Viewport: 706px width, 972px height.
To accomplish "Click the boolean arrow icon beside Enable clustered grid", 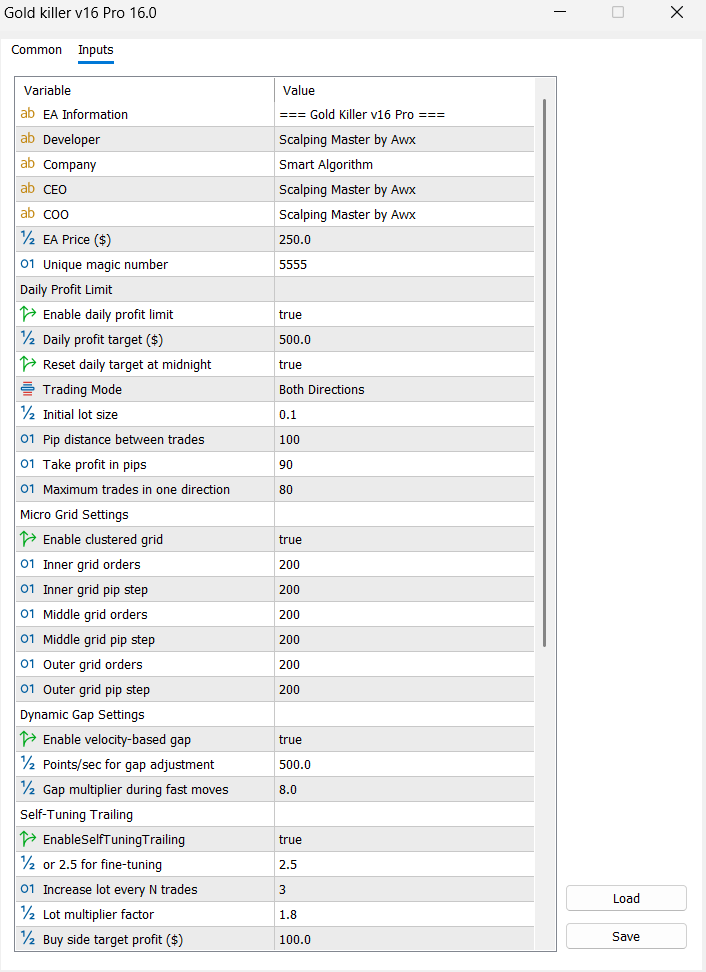I will click(28, 540).
